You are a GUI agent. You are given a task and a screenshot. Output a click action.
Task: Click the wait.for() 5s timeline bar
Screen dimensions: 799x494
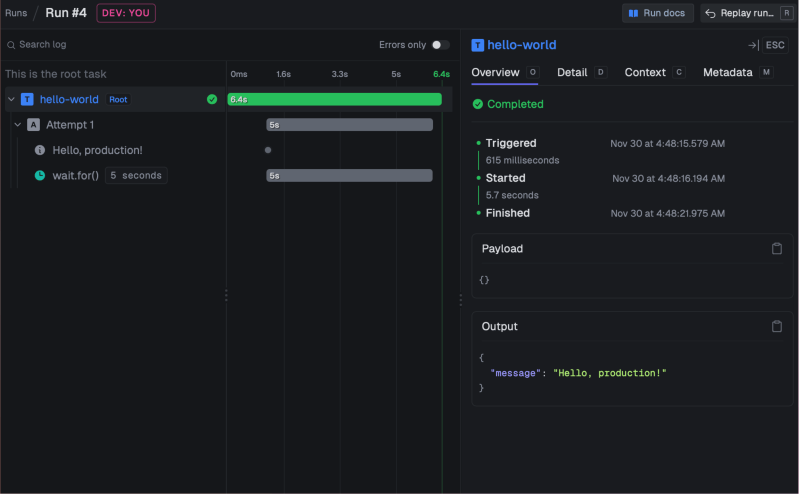[350, 175]
